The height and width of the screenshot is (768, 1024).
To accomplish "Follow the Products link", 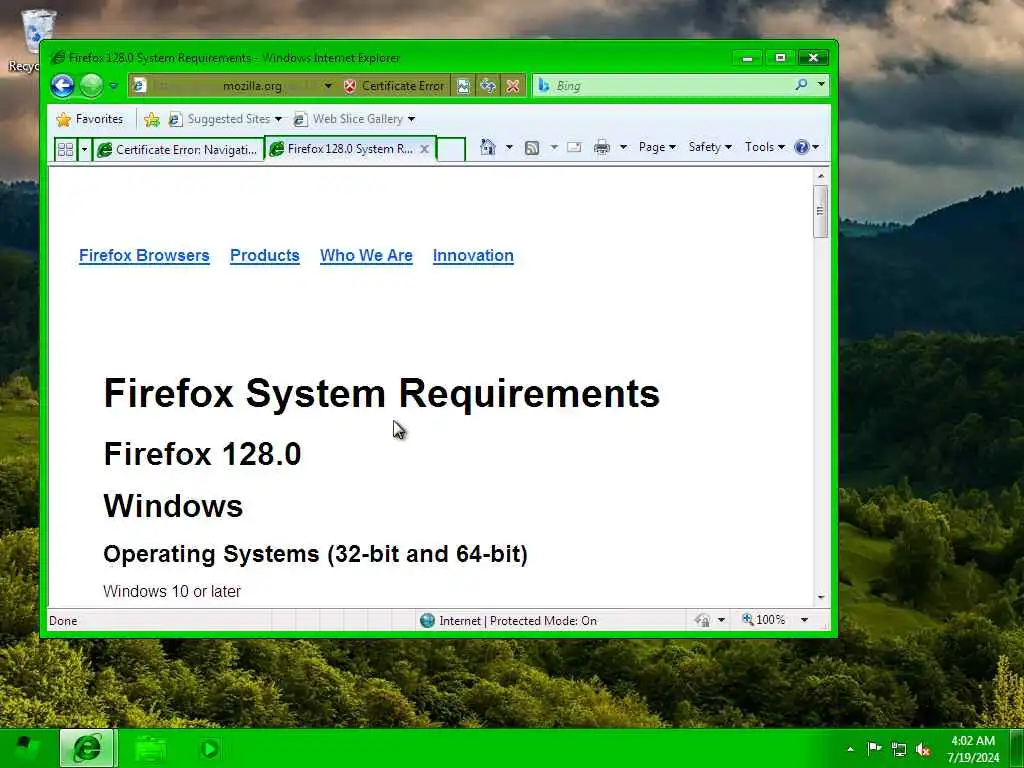I will pyautogui.click(x=264, y=255).
